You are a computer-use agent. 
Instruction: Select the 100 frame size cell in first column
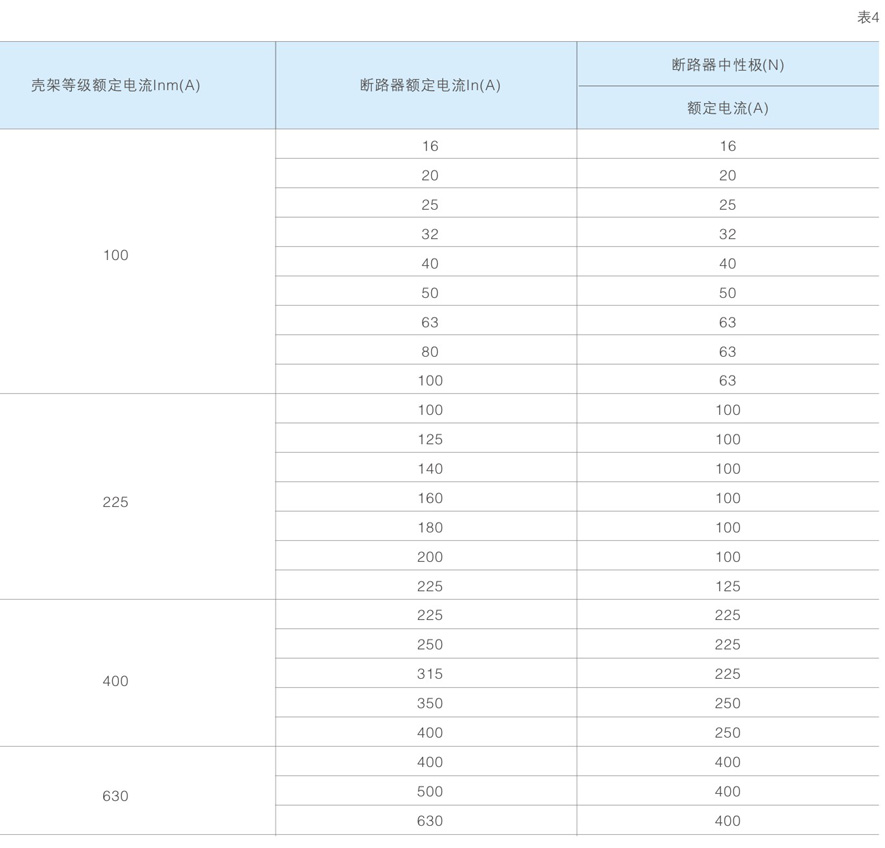point(116,256)
